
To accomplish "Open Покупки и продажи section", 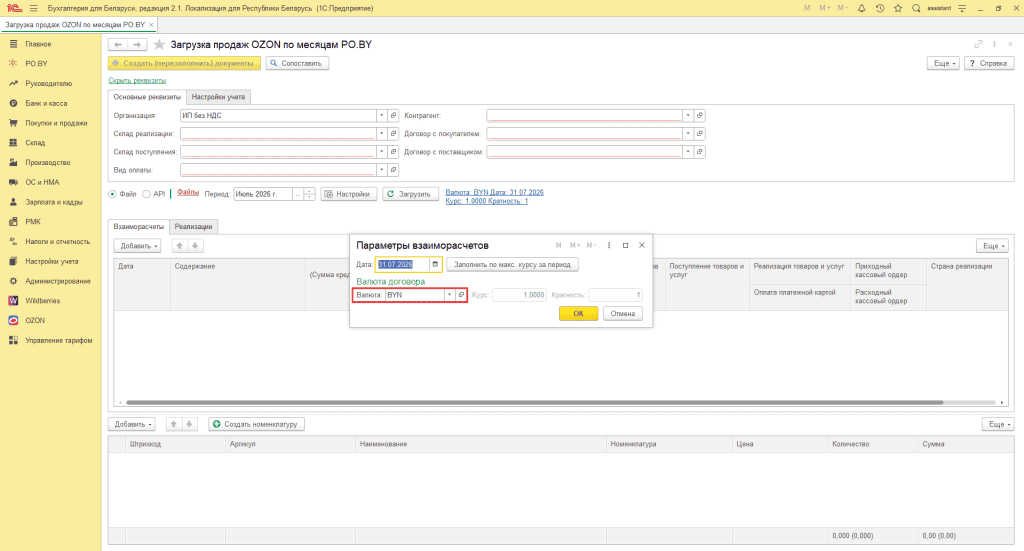I will [x=56, y=123].
